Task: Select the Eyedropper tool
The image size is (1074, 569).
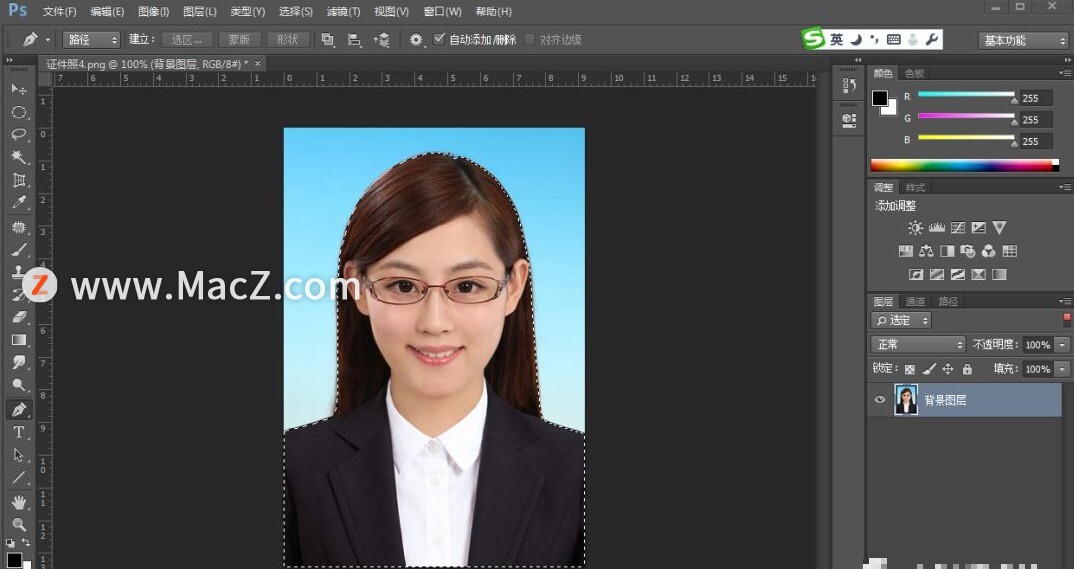Action: click(x=18, y=203)
